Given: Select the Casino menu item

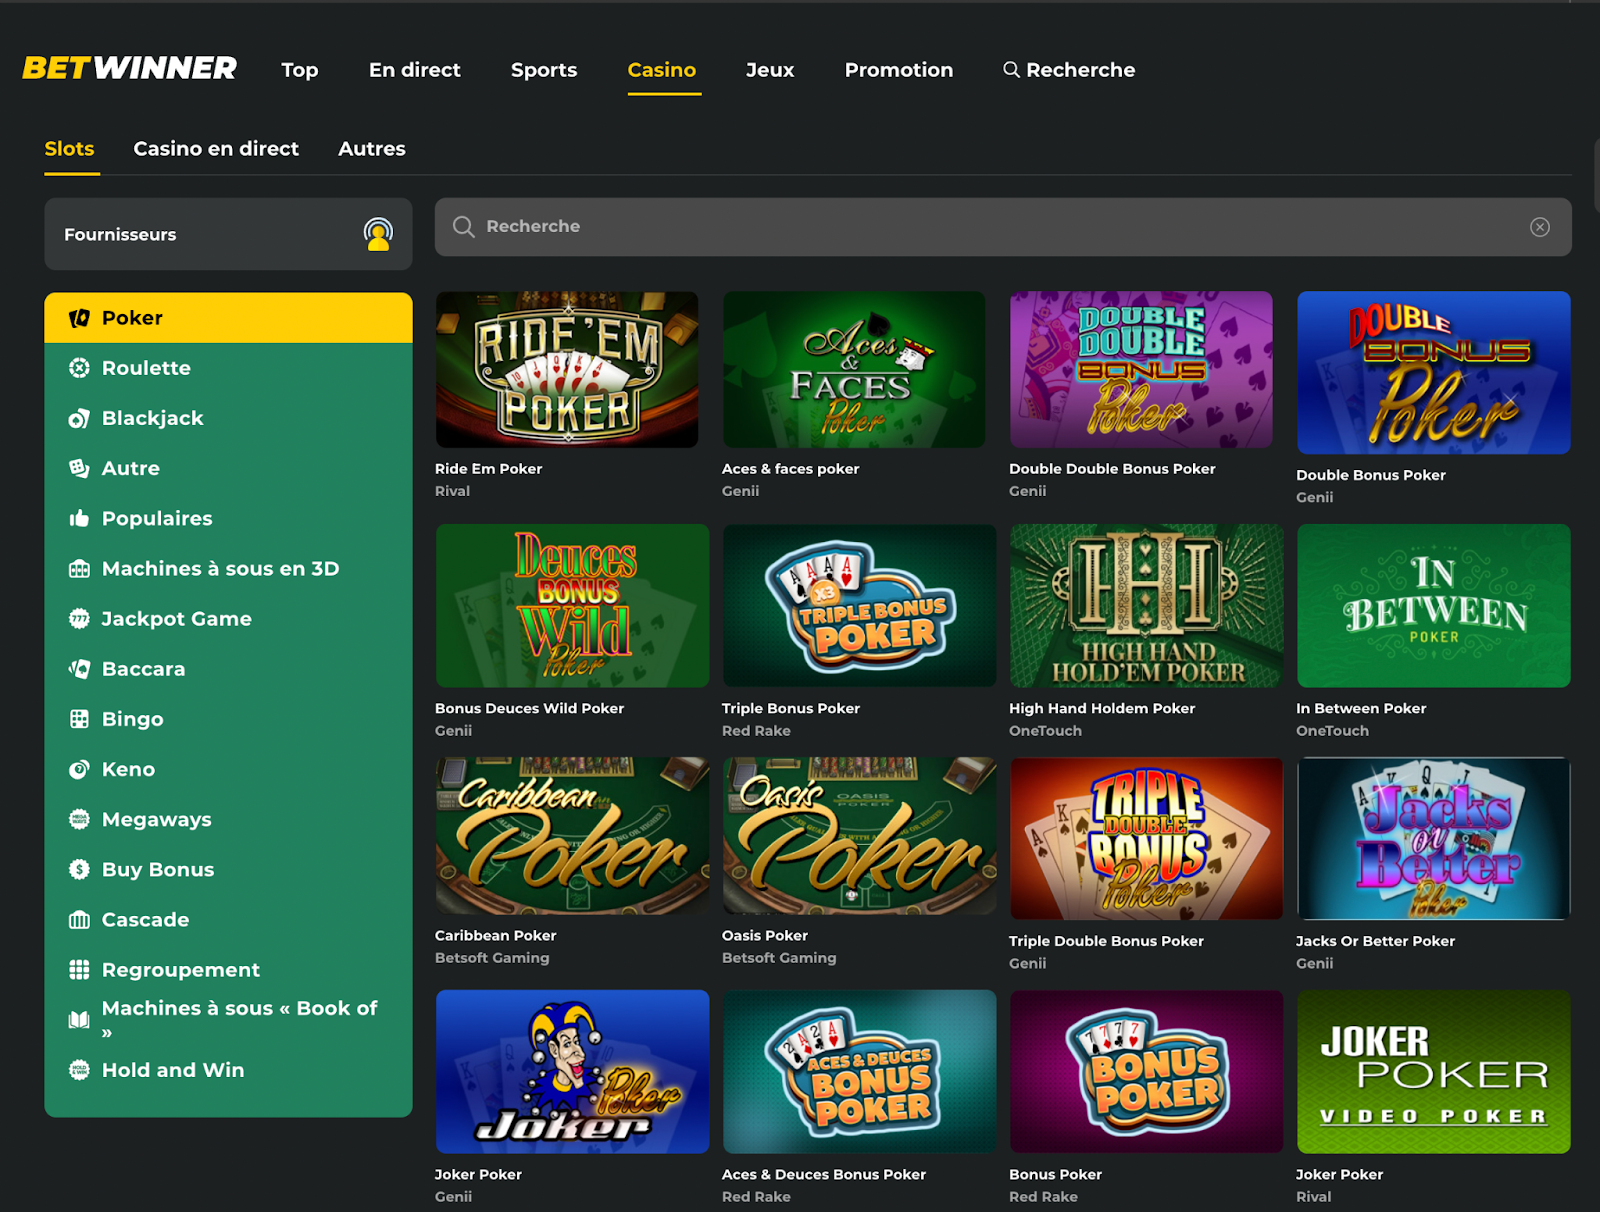Looking at the screenshot, I should [x=662, y=70].
